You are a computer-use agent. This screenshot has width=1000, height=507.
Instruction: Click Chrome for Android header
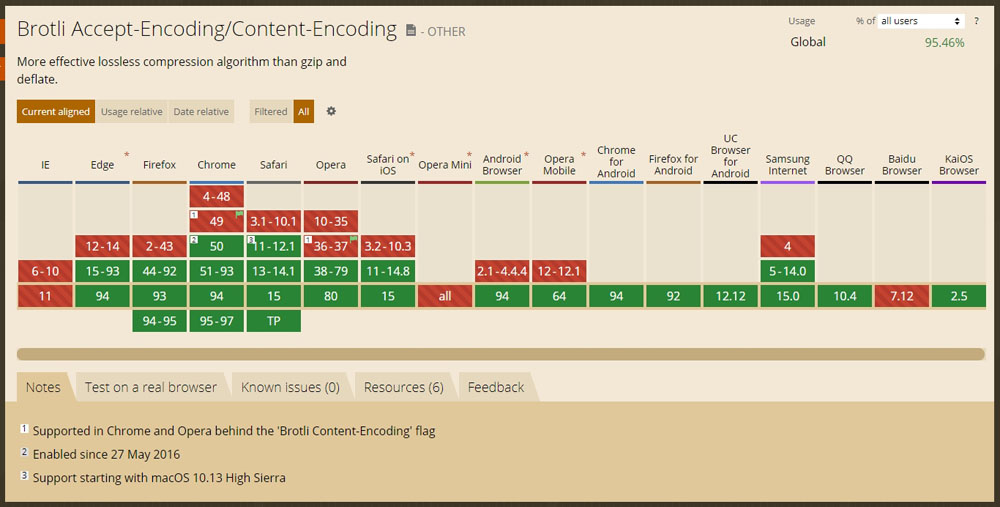(x=616, y=161)
